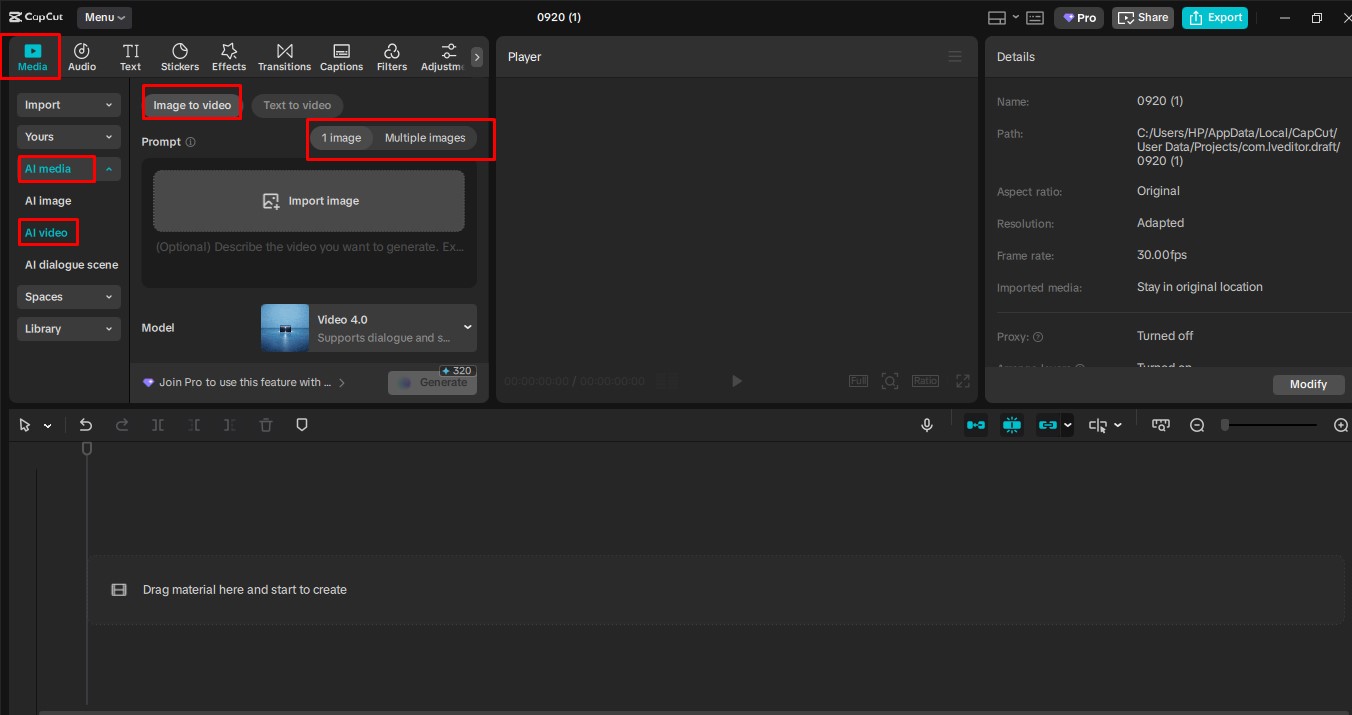Switch image count to Multiple images
This screenshot has height=715, width=1352.
click(x=425, y=137)
